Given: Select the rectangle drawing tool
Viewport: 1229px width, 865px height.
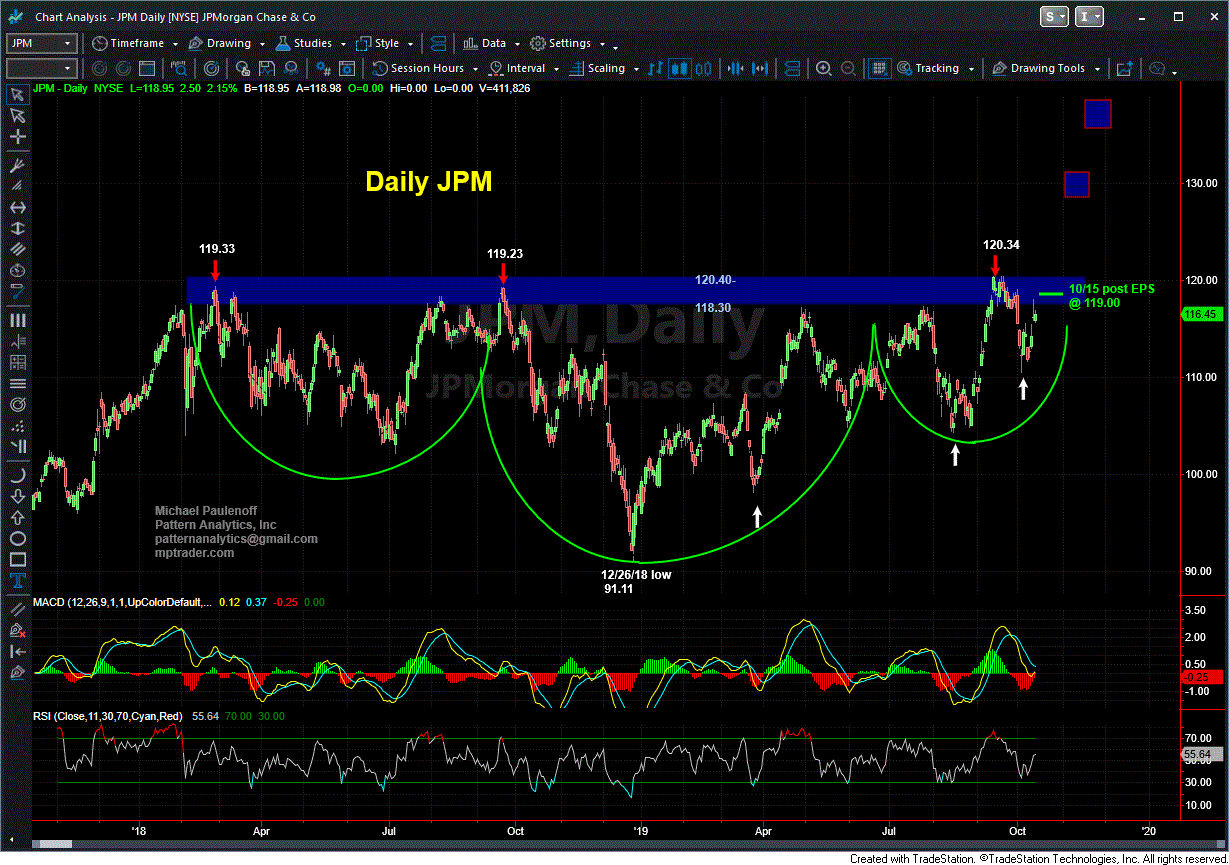Looking at the screenshot, I should (17, 559).
